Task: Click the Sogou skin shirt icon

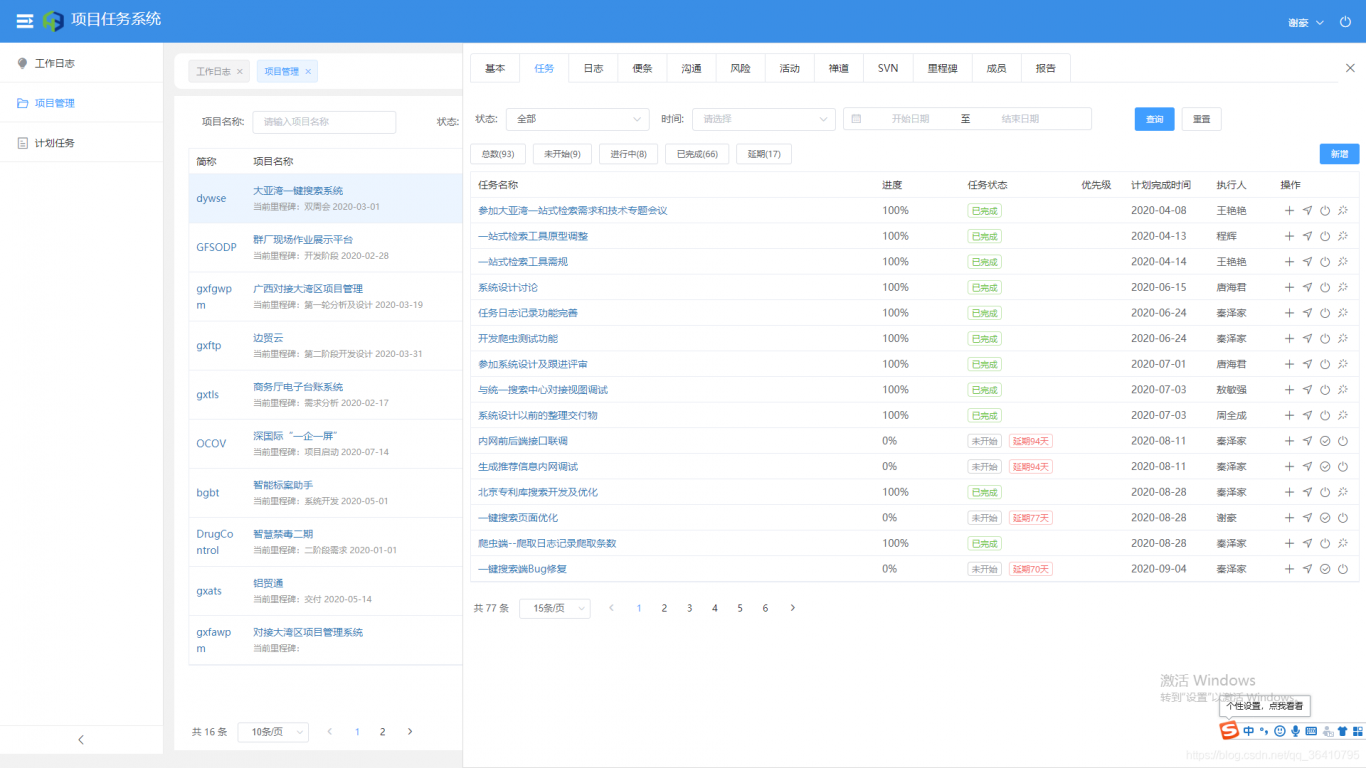Action: click(x=1342, y=731)
